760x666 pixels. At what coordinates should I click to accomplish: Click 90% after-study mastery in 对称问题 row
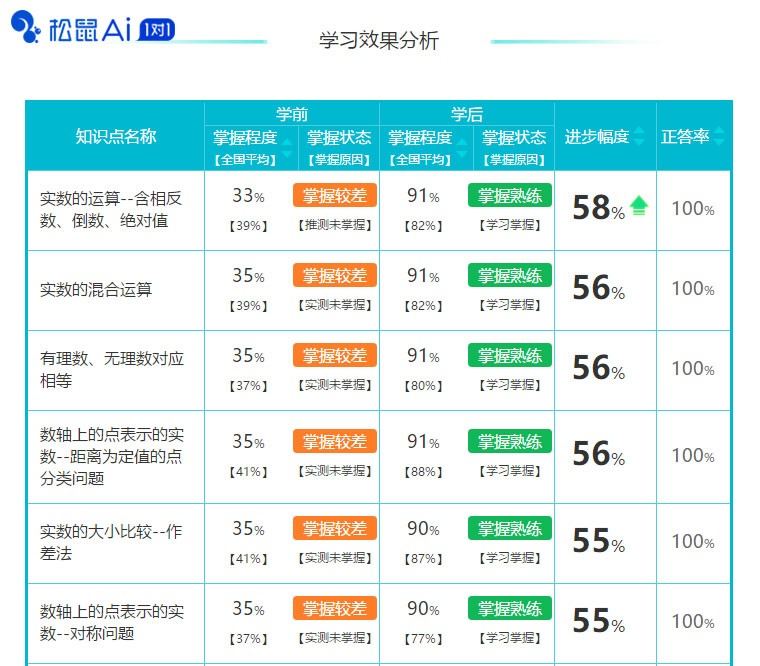tap(423, 609)
